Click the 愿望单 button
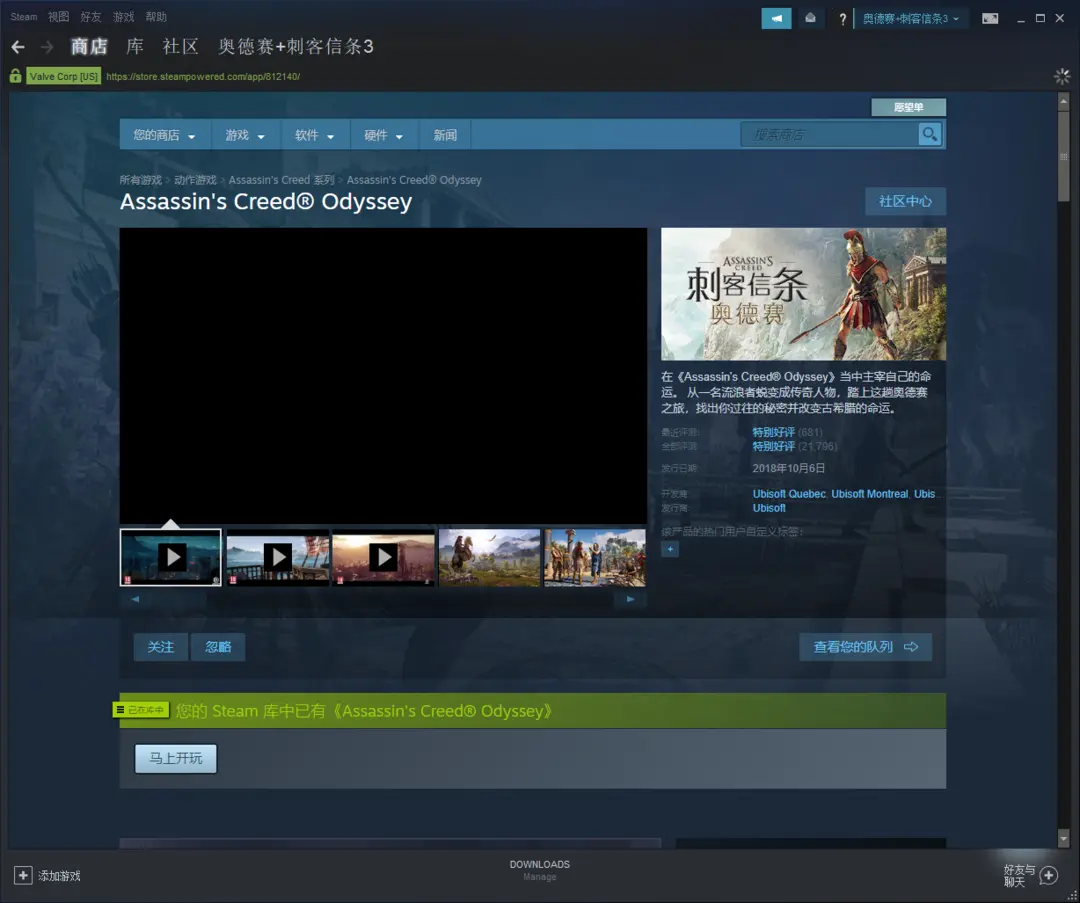 pyautogui.click(x=908, y=107)
